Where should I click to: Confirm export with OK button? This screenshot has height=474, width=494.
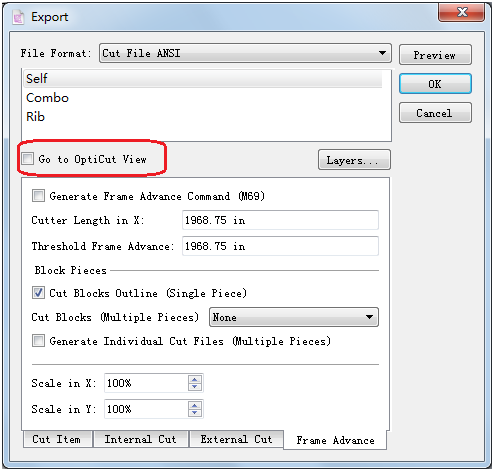pos(435,84)
